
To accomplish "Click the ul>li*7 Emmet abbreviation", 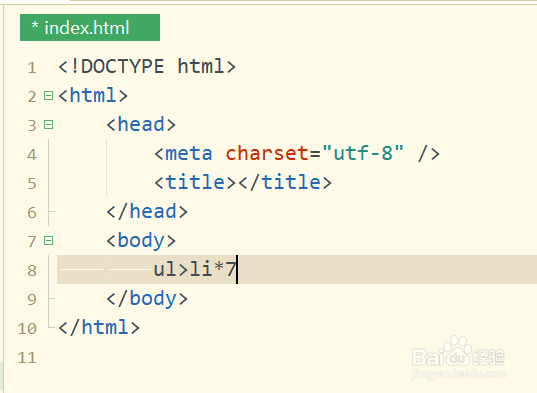I will pos(195,269).
